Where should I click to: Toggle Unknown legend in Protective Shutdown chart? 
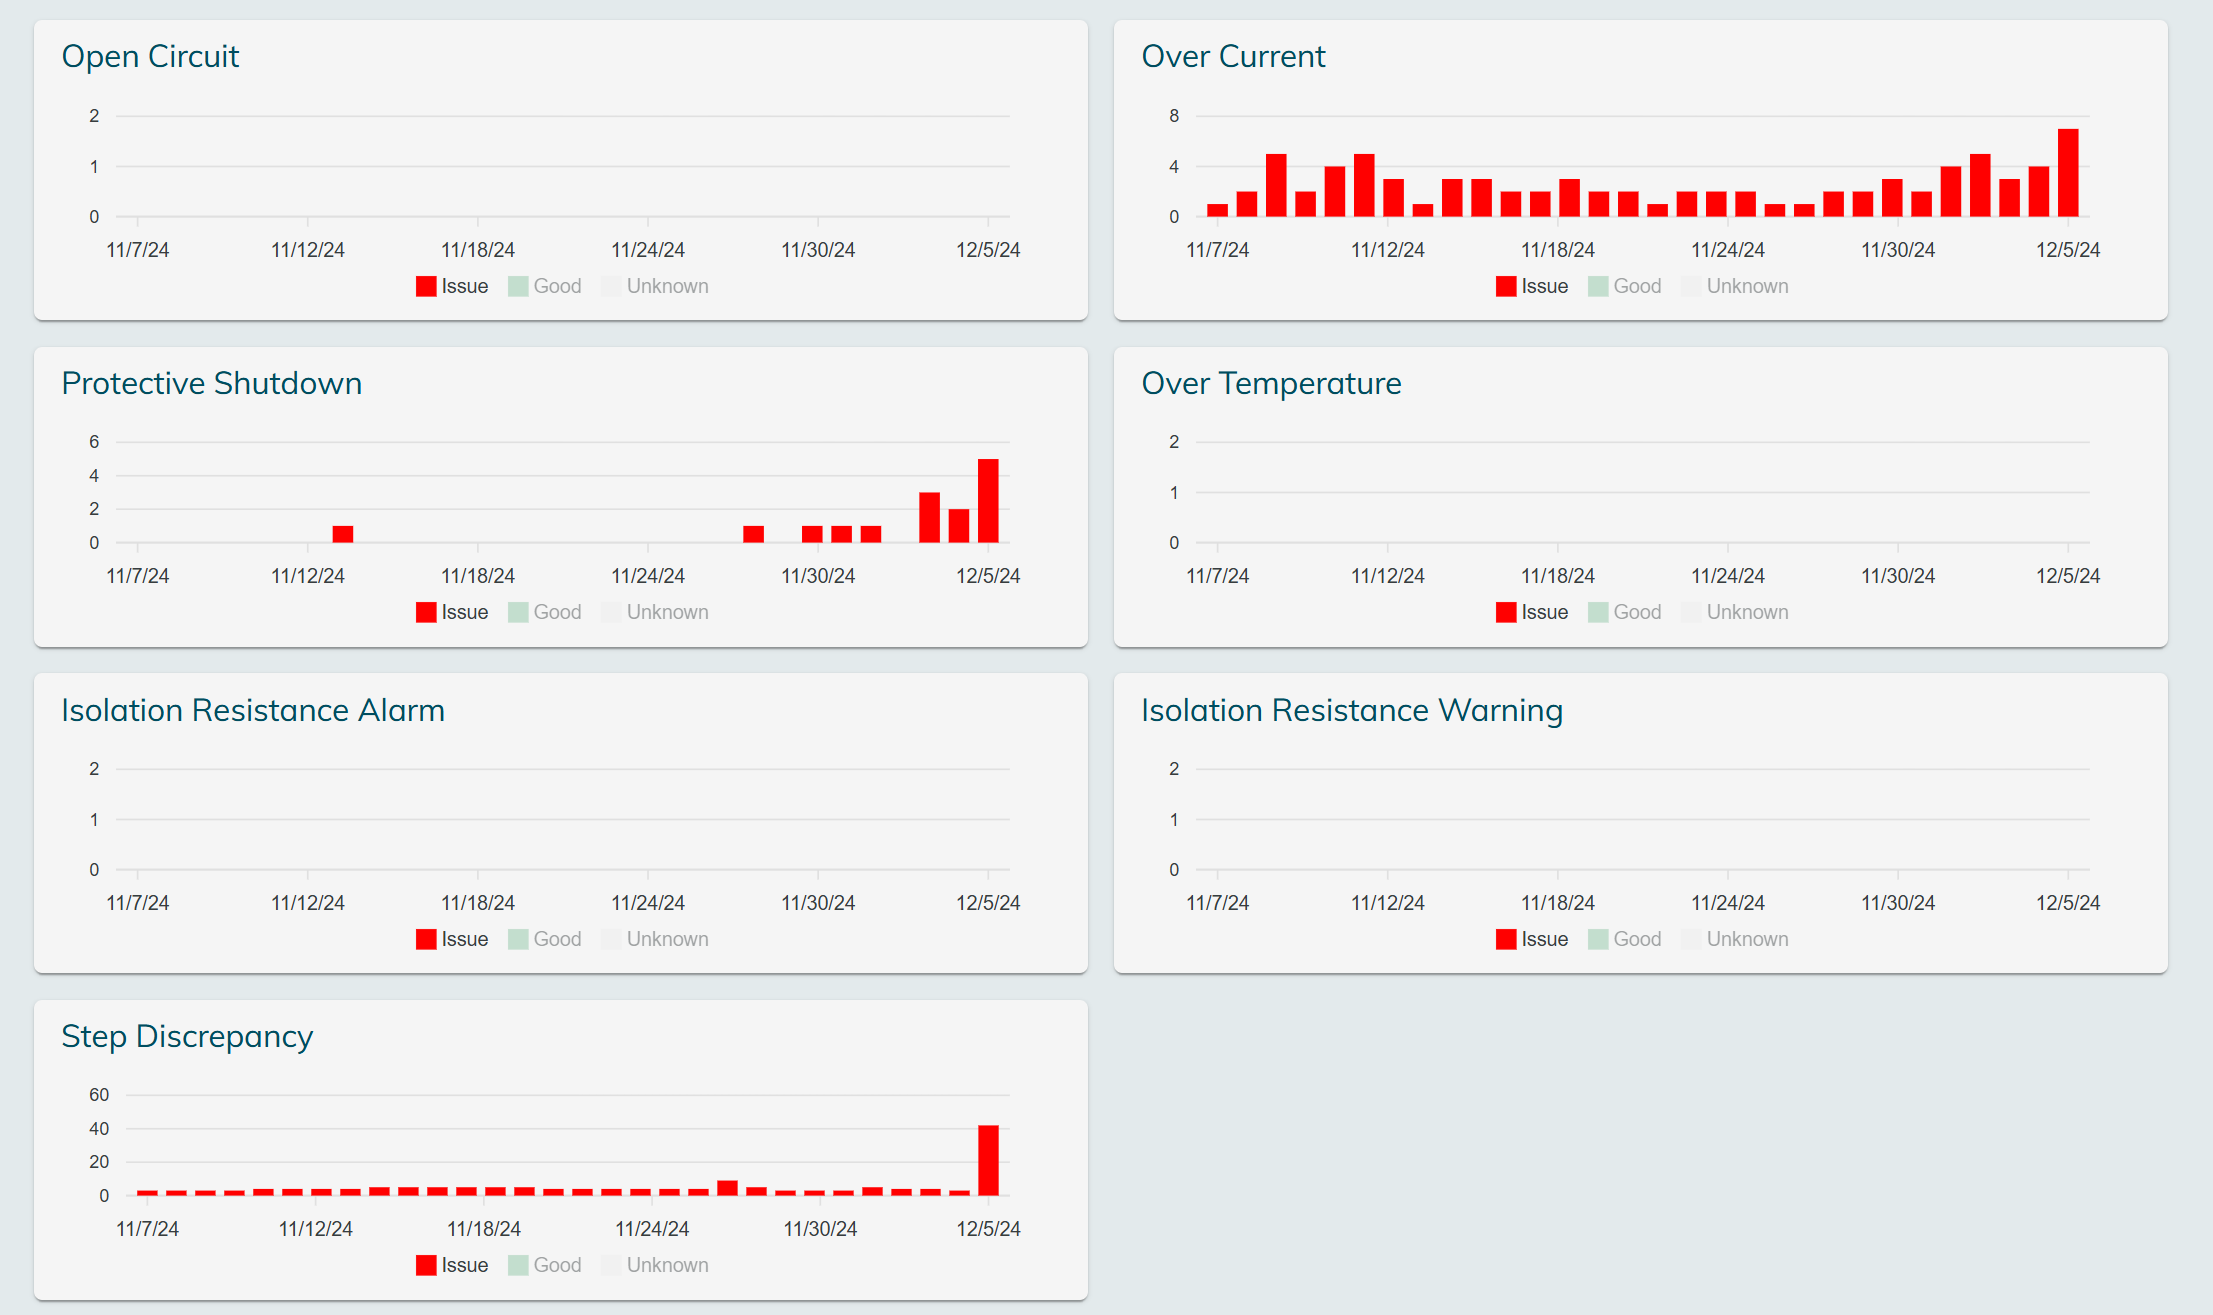pos(667,612)
